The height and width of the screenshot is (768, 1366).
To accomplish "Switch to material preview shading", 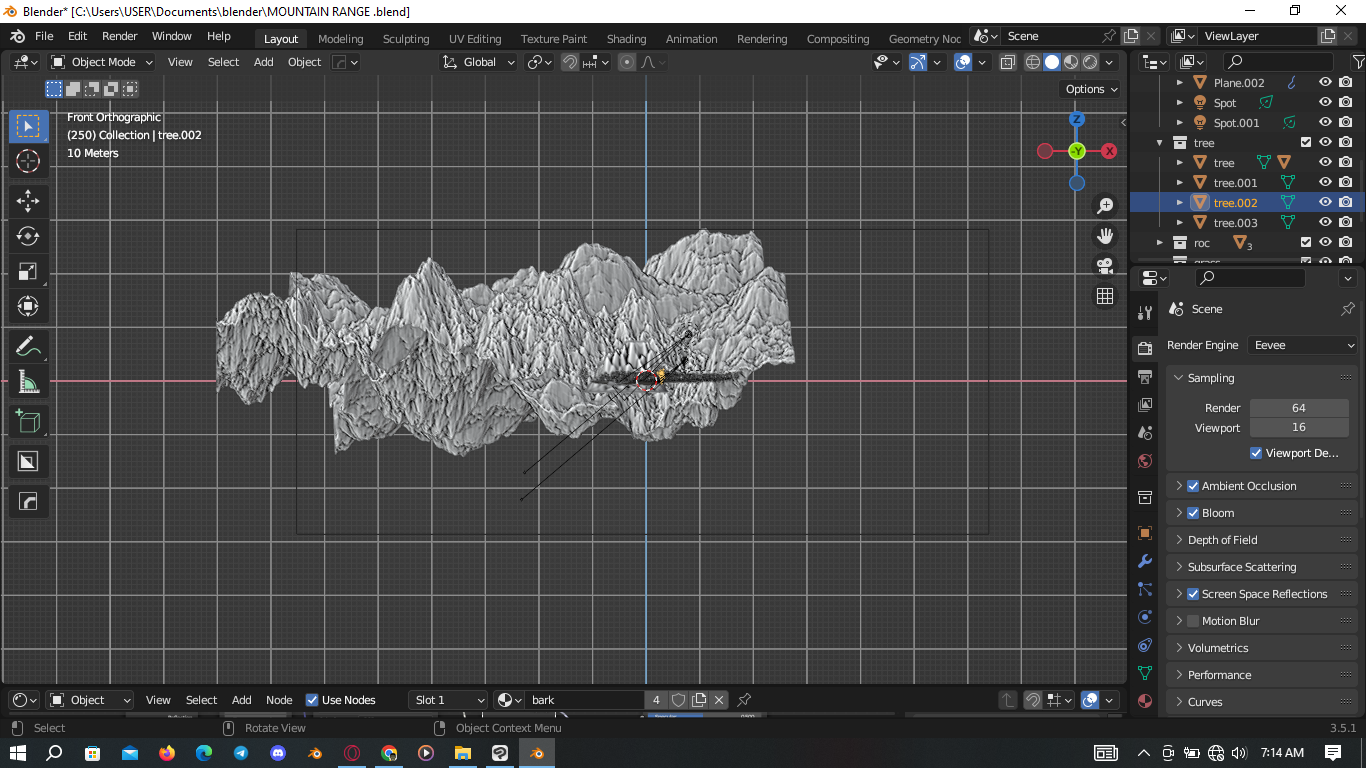I will tap(1071, 62).
